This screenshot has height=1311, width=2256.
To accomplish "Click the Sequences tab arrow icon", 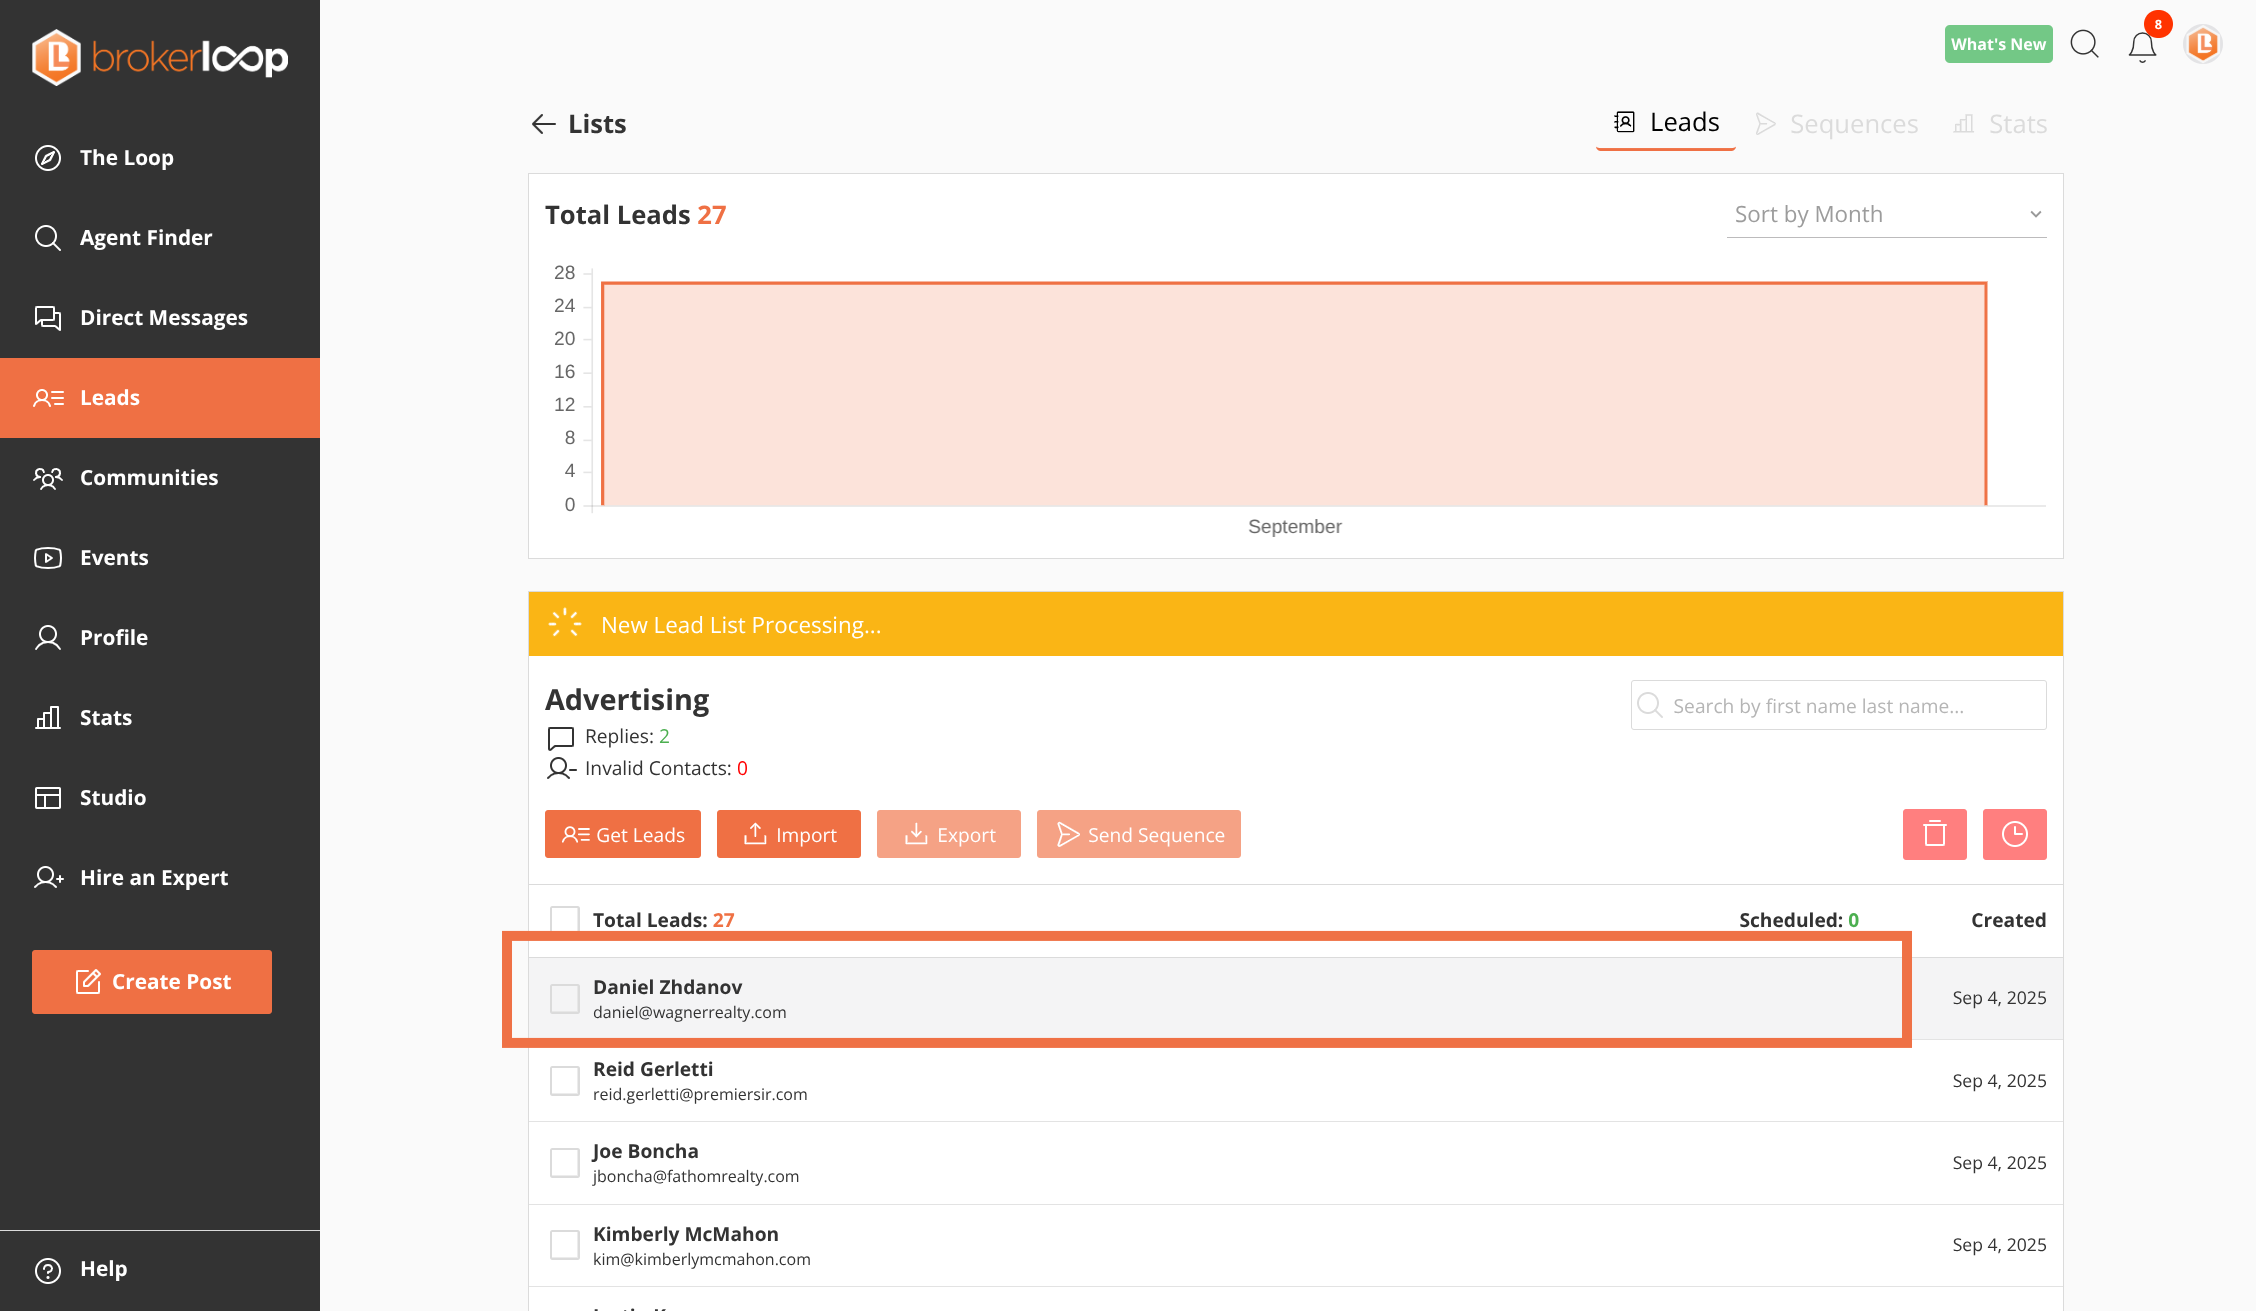I will tap(1766, 124).
